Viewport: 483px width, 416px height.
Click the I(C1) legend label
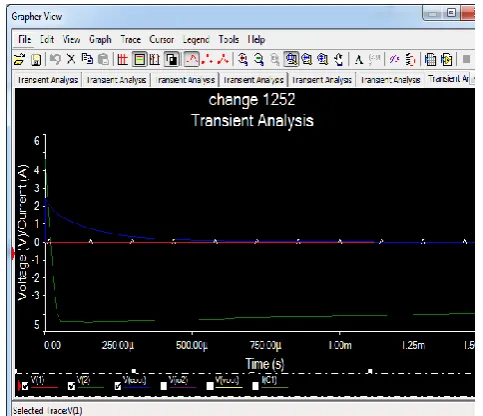pyautogui.click(x=269, y=380)
